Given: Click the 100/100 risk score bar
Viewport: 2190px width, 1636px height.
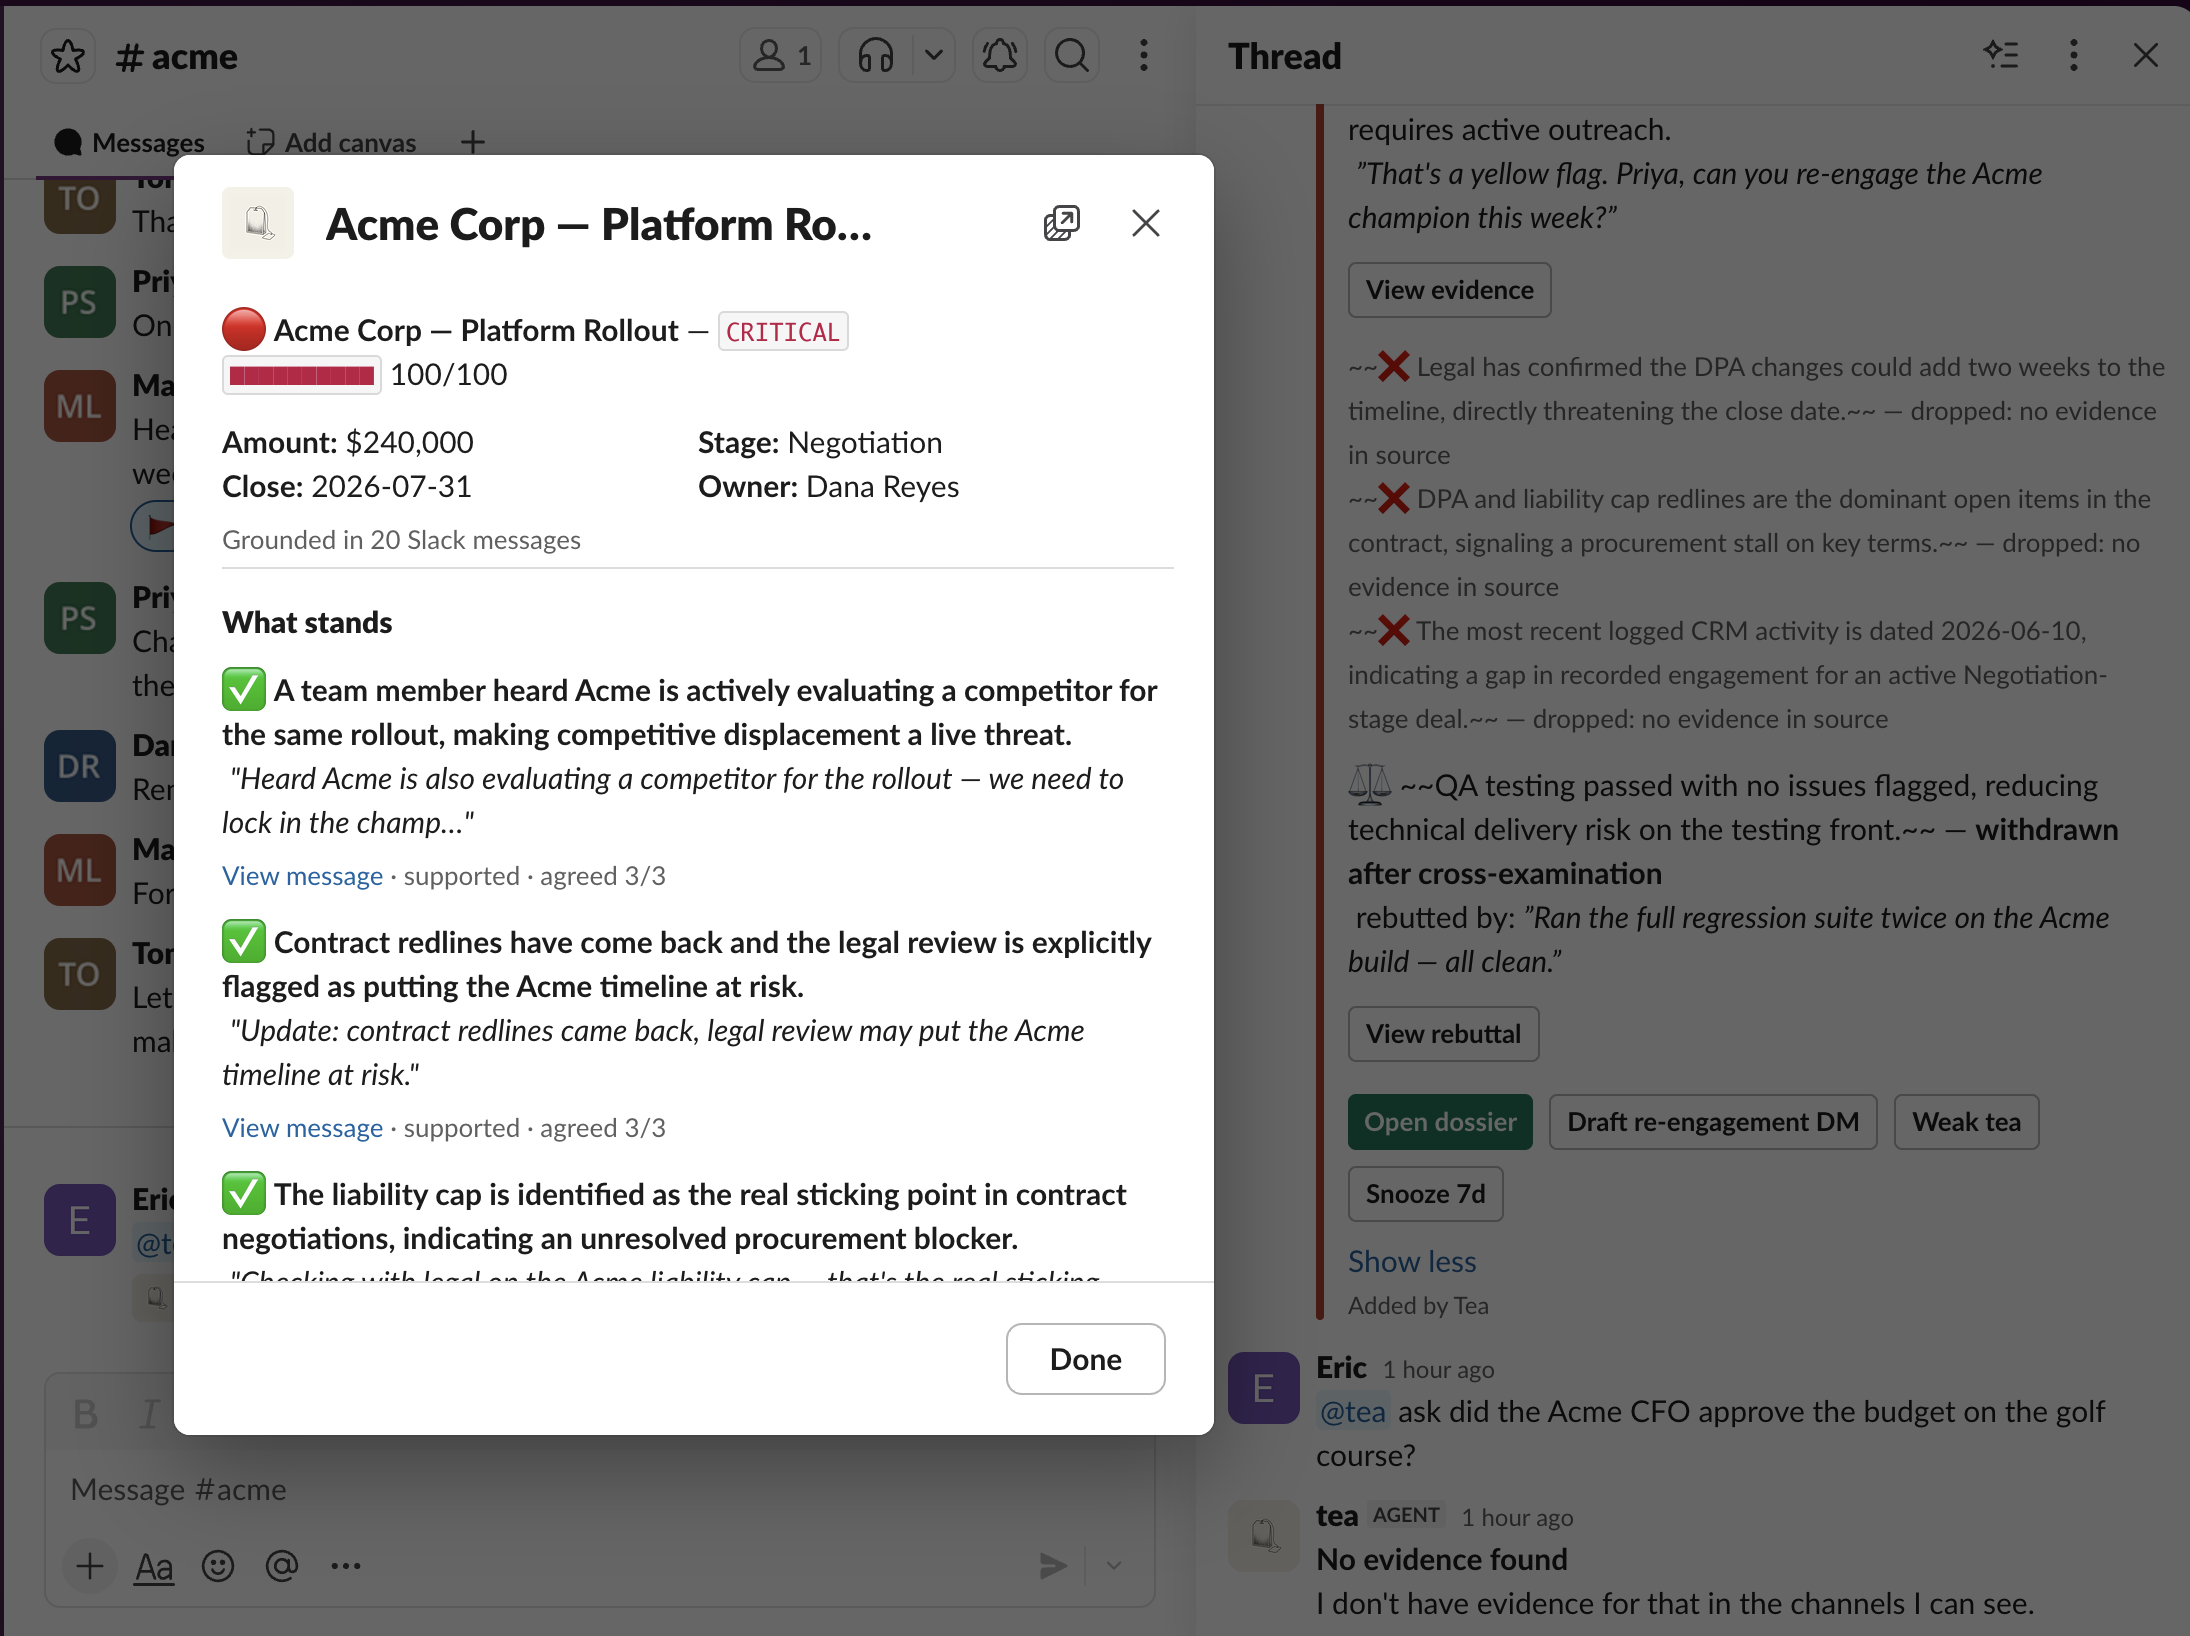Looking at the screenshot, I should coord(301,375).
